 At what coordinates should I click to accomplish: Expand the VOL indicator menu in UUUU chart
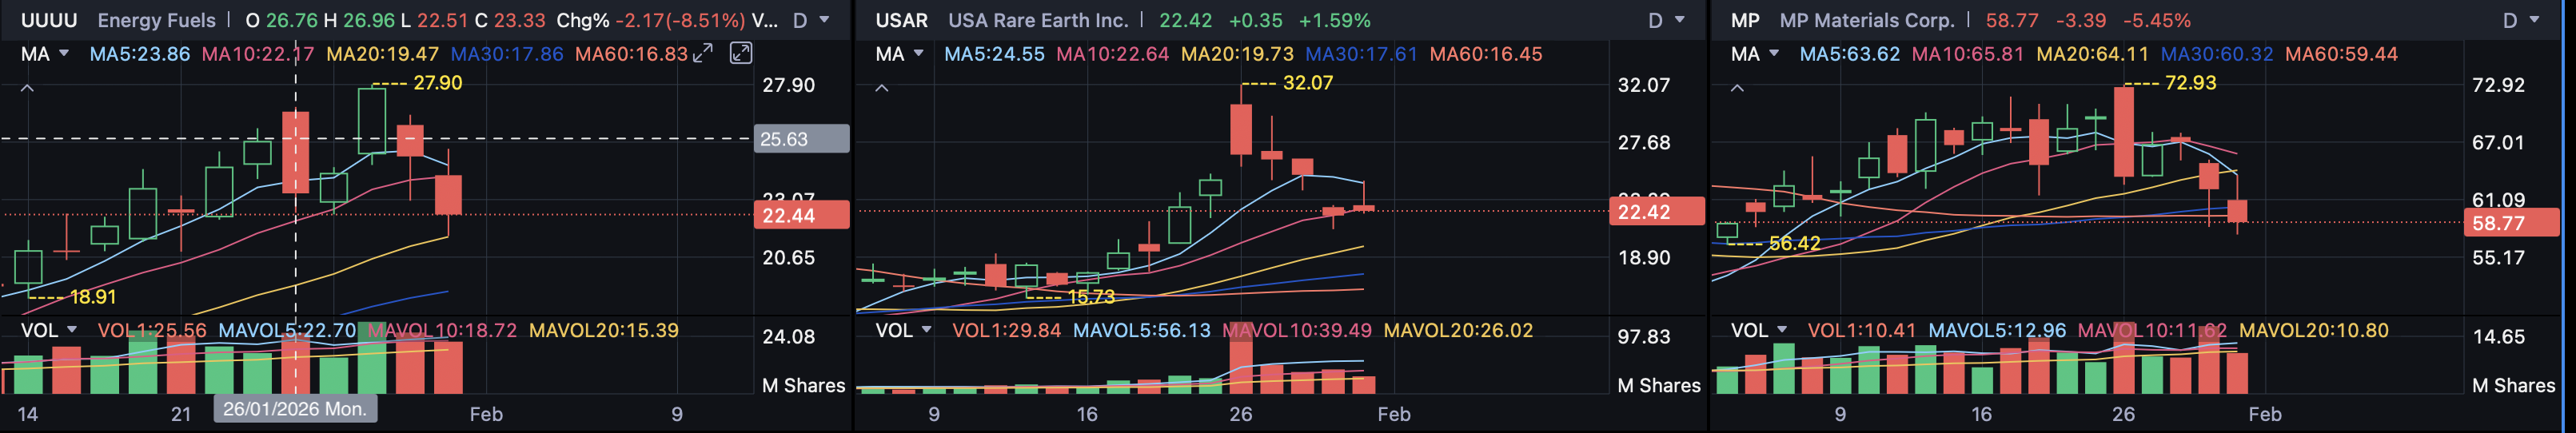(x=49, y=330)
